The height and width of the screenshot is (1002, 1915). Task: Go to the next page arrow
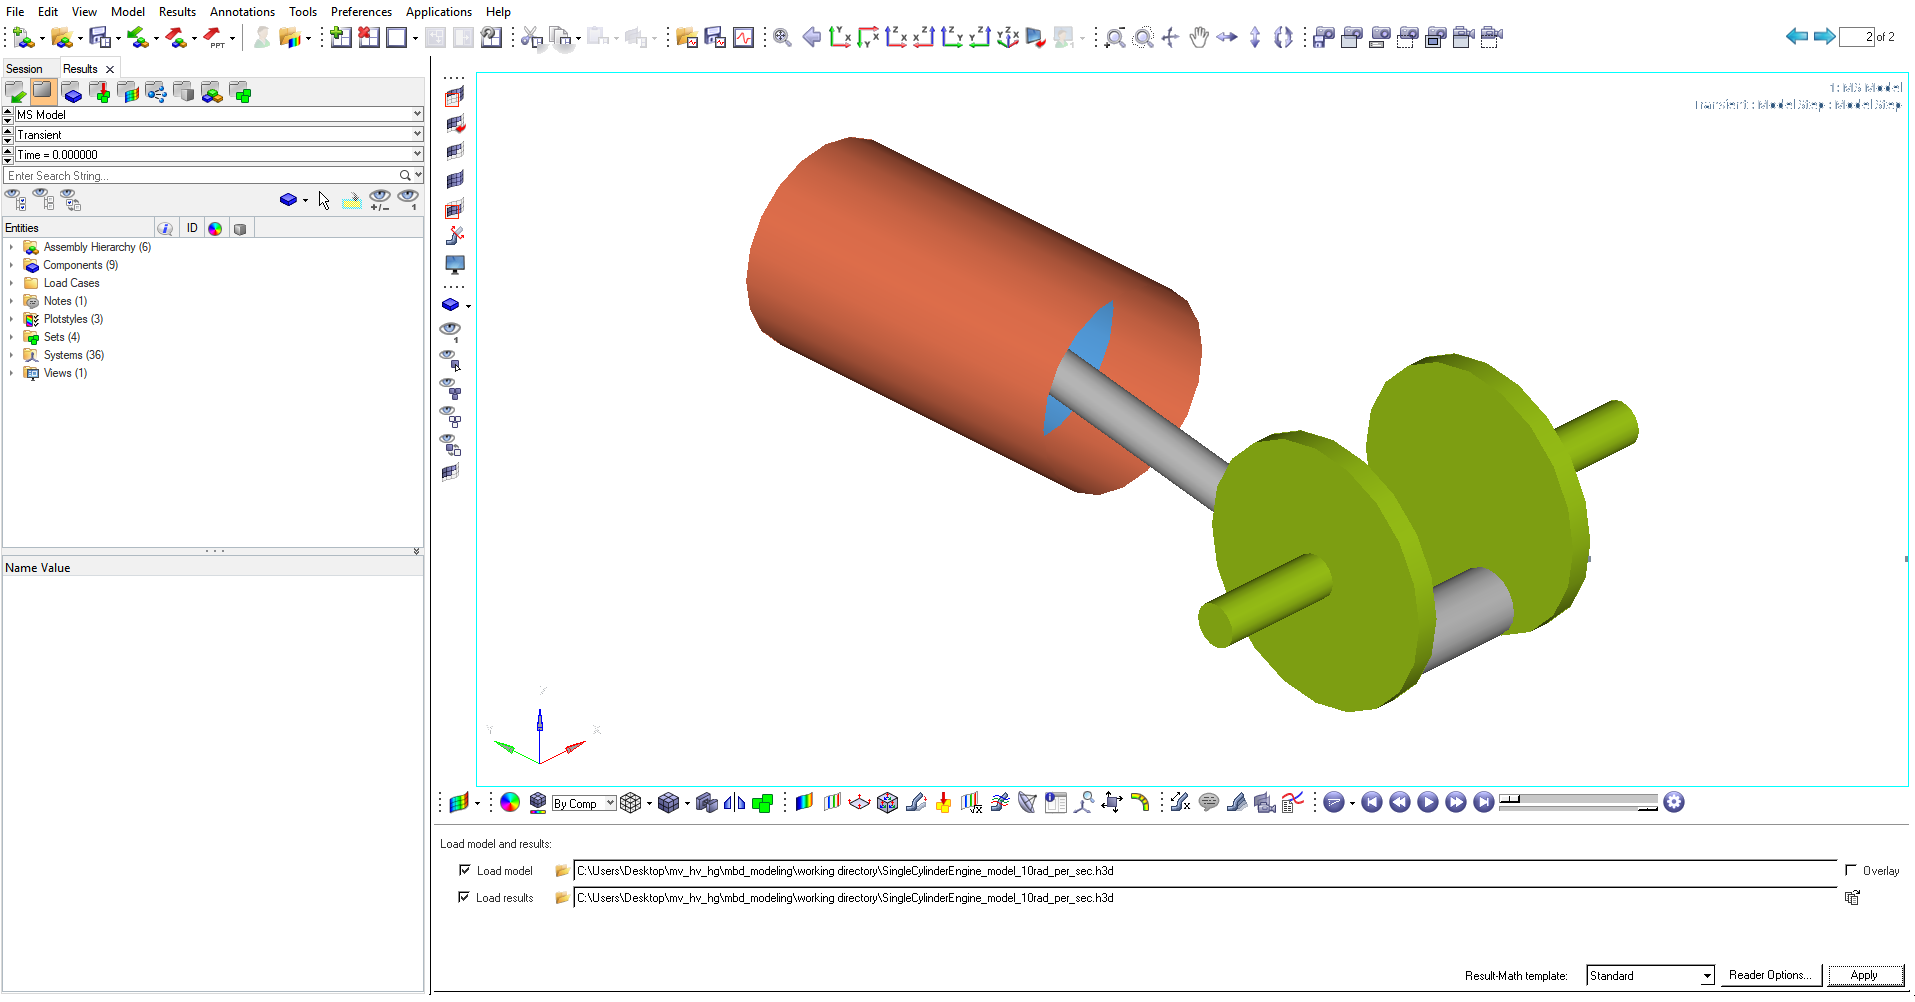[x=1824, y=37]
